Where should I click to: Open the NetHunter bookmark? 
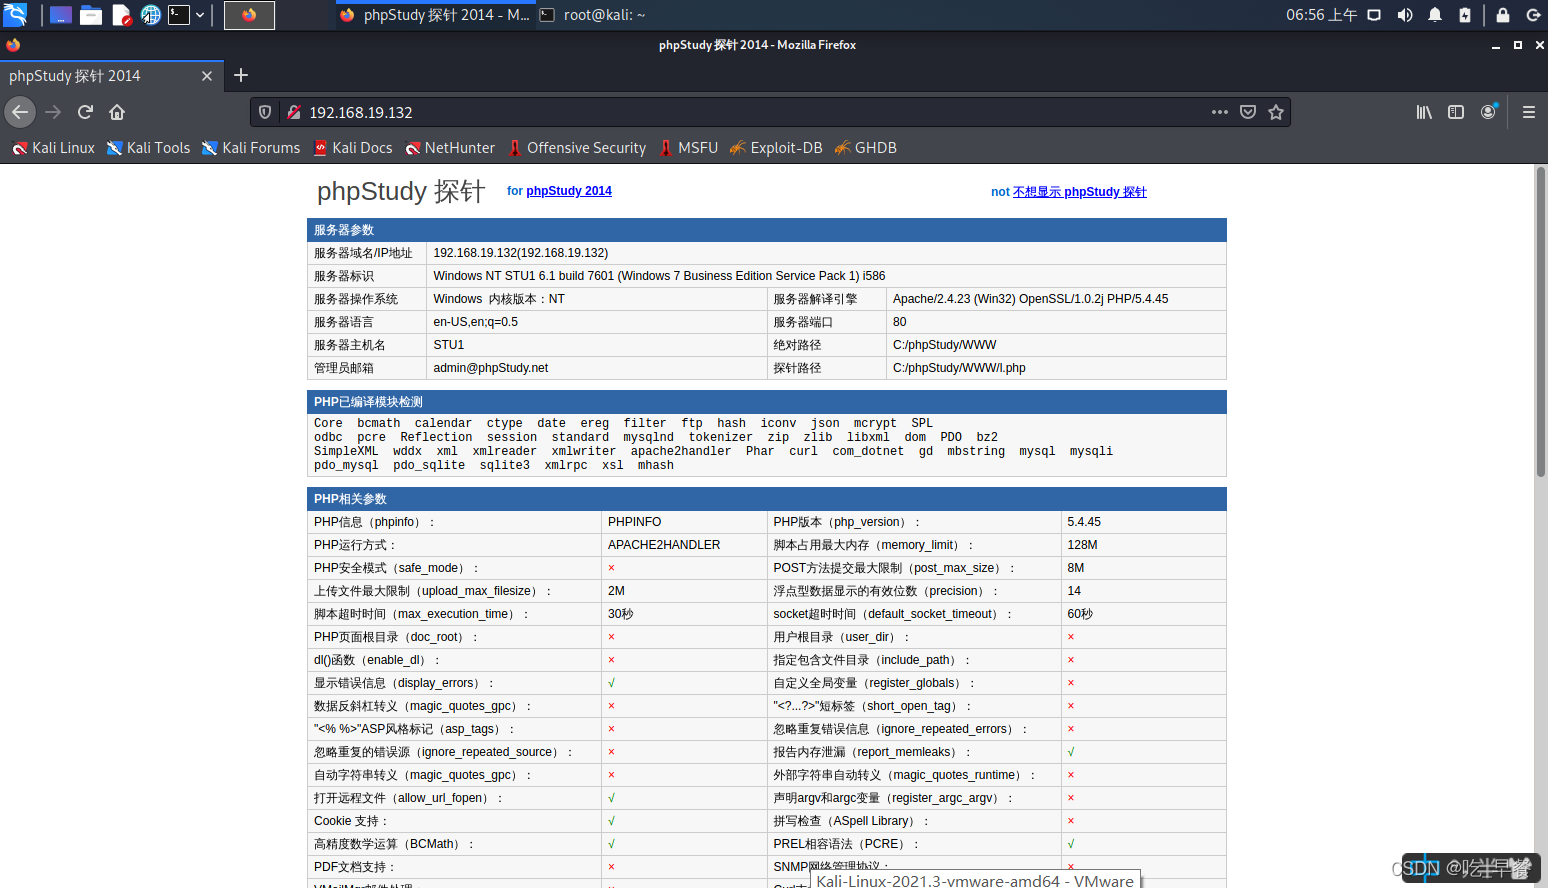(450, 148)
